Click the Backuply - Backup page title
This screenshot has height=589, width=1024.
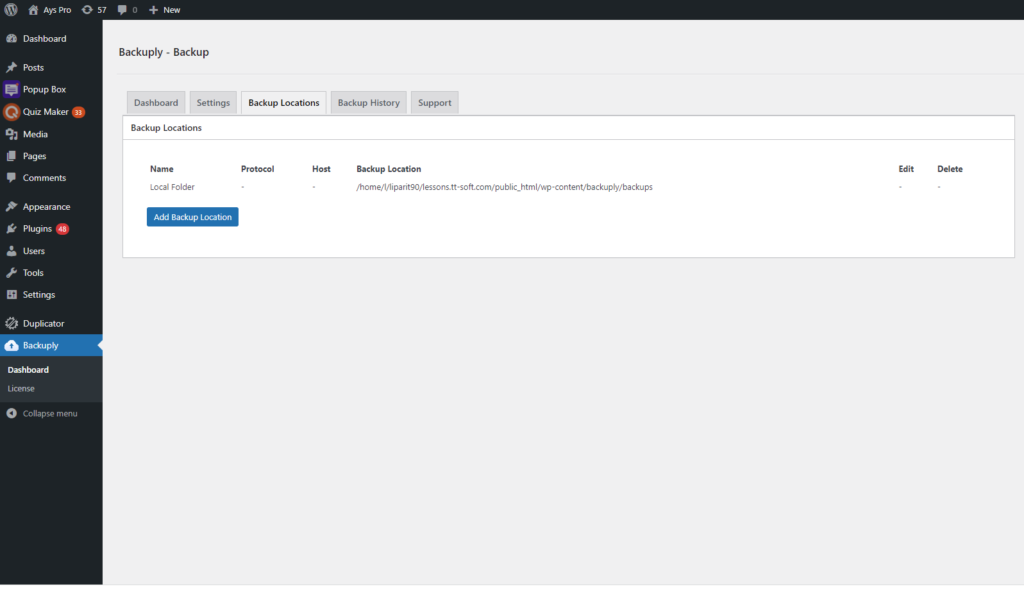(164, 52)
